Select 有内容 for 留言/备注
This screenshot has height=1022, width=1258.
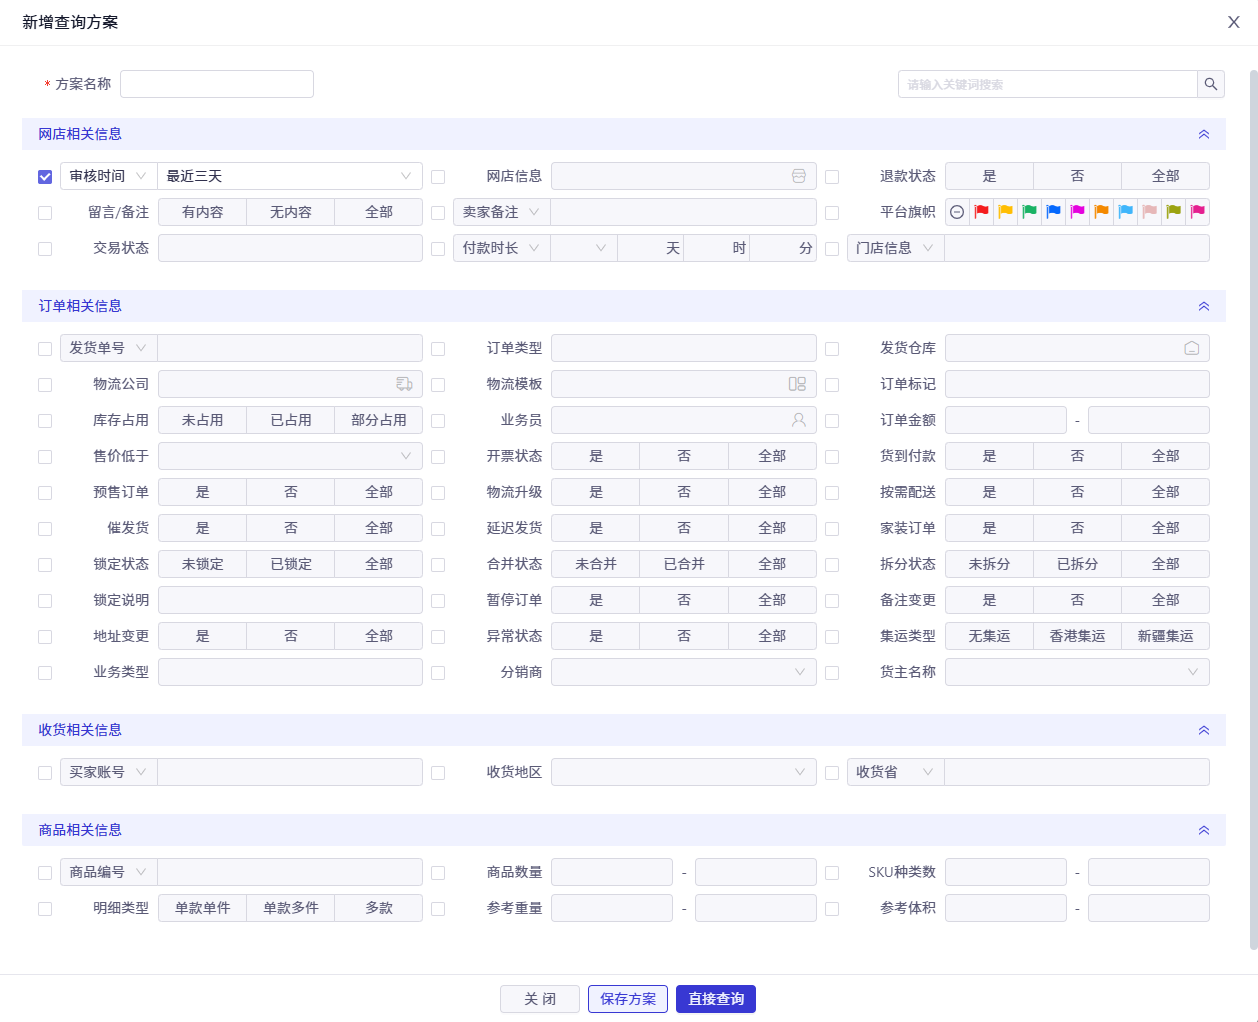point(203,212)
